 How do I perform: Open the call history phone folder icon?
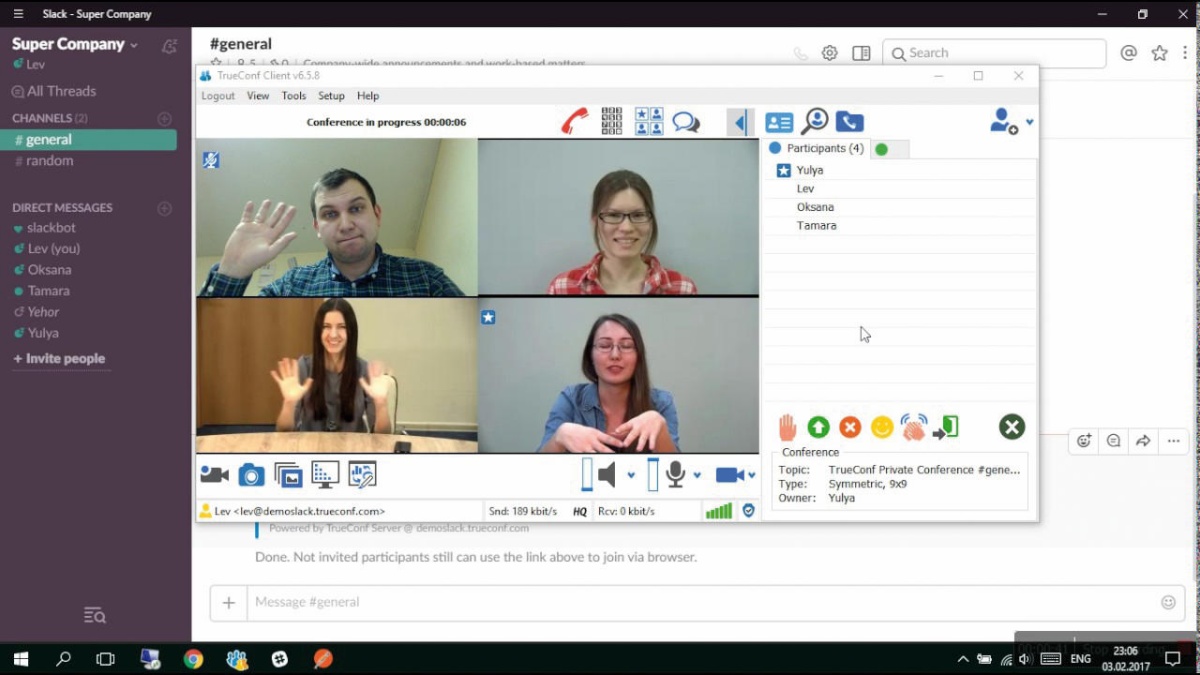coord(849,122)
